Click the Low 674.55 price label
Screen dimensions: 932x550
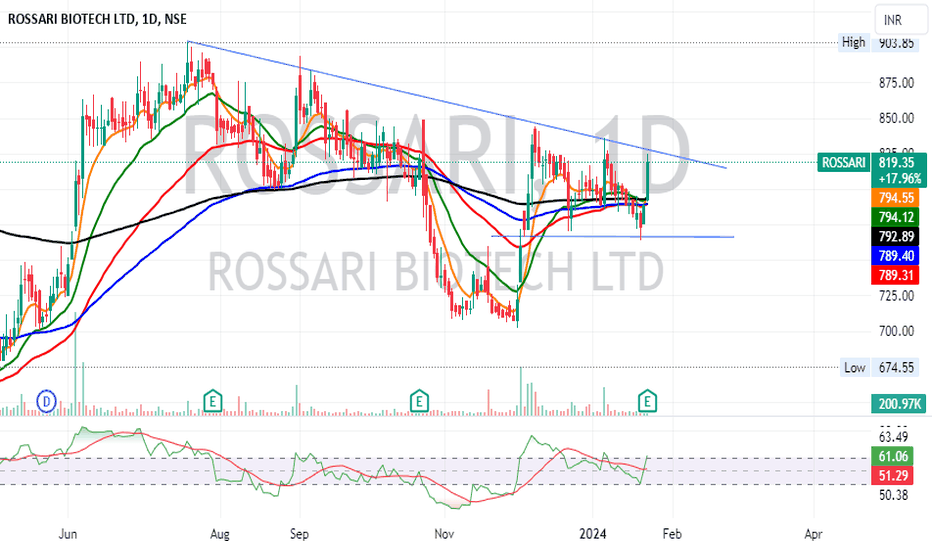click(879, 367)
